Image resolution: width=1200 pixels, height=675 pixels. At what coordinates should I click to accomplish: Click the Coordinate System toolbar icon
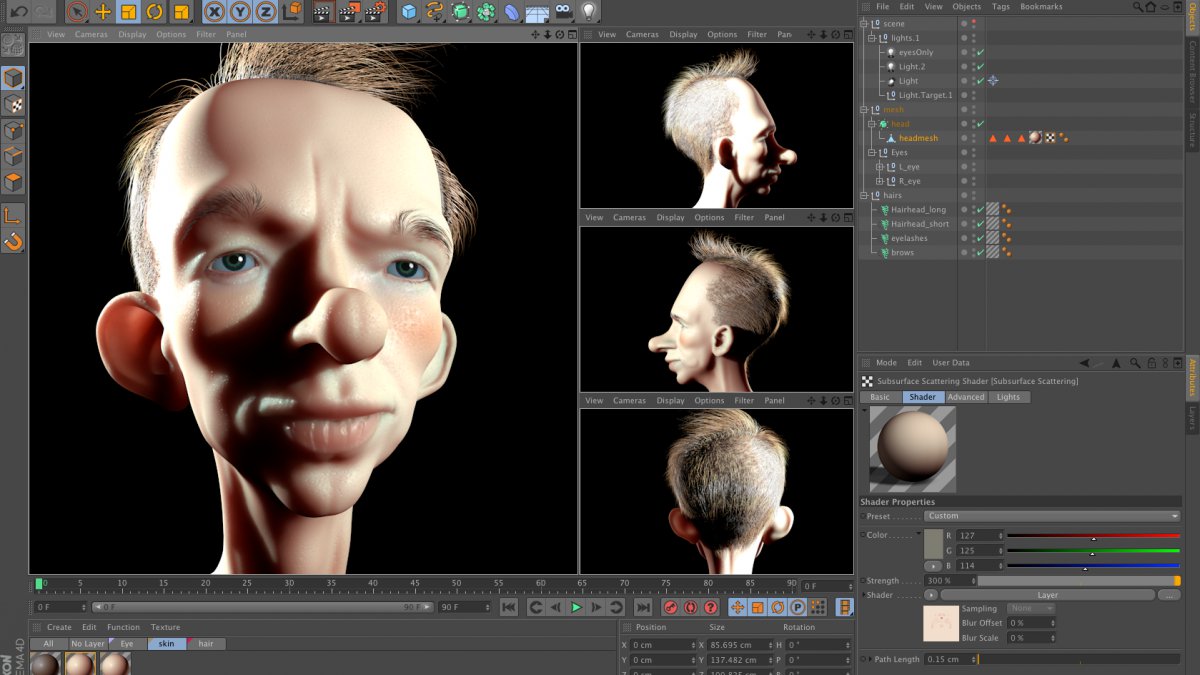(292, 12)
